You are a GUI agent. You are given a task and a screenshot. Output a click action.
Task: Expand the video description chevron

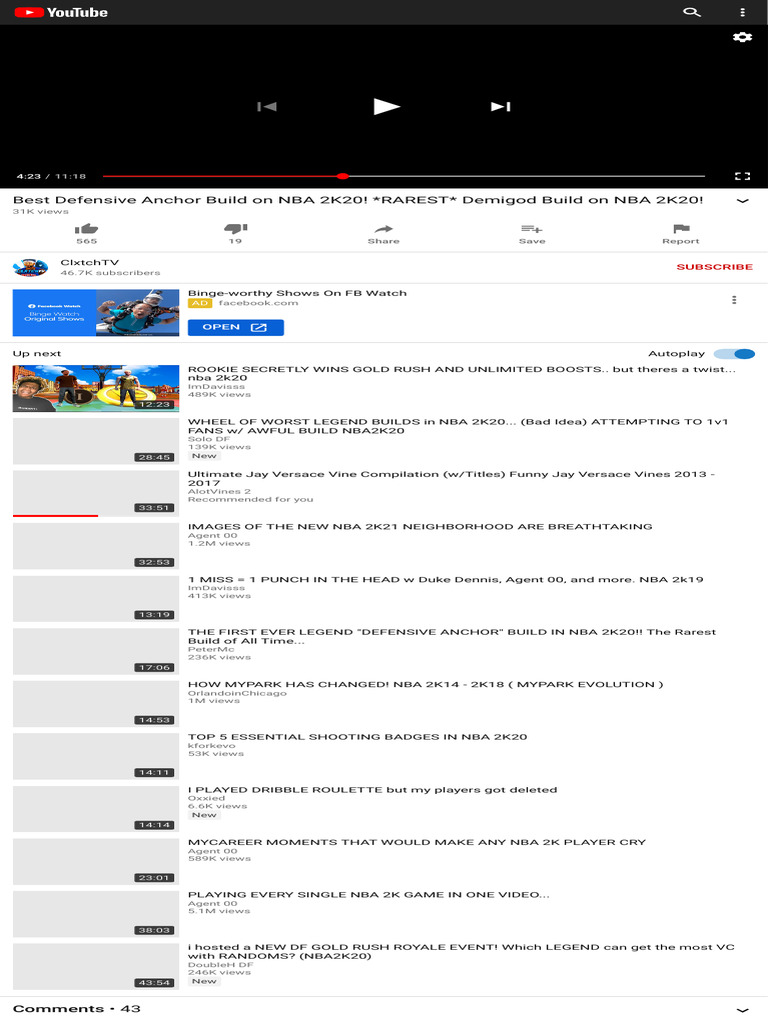pyautogui.click(x=743, y=201)
